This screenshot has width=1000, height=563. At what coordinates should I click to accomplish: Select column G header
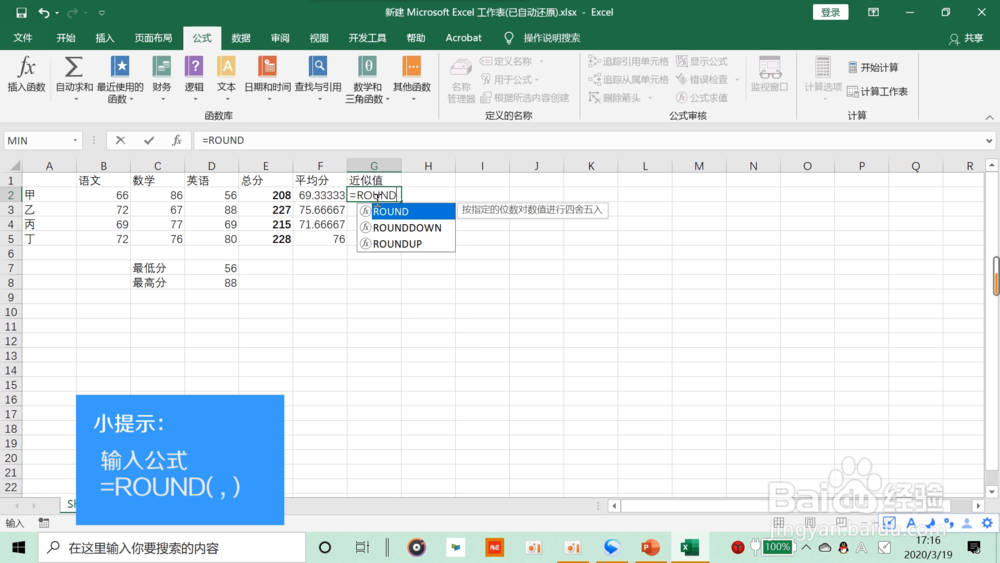tap(374, 166)
